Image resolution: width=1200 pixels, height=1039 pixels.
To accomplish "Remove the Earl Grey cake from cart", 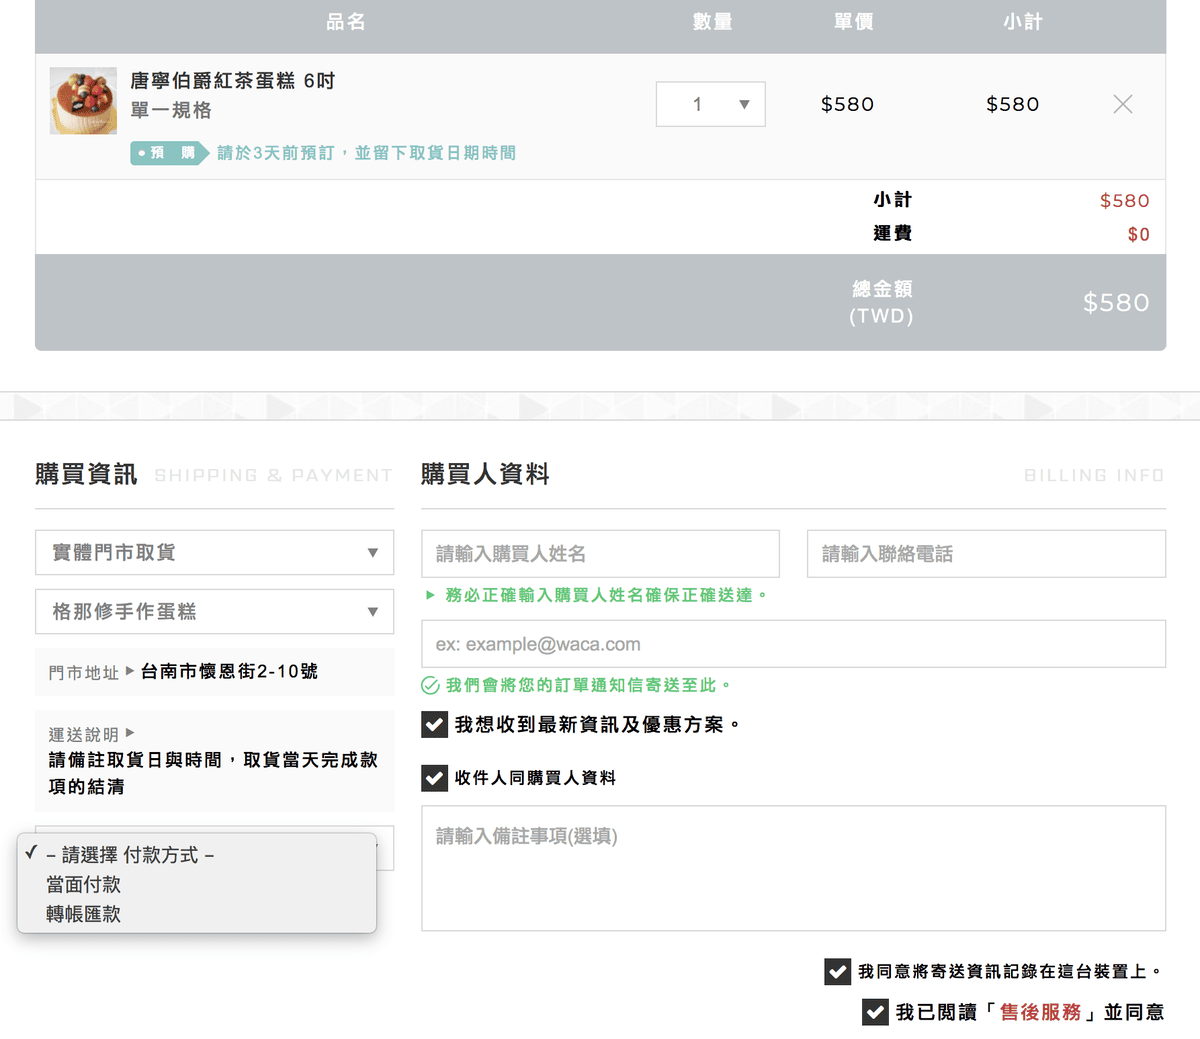I will click(x=1122, y=104).
